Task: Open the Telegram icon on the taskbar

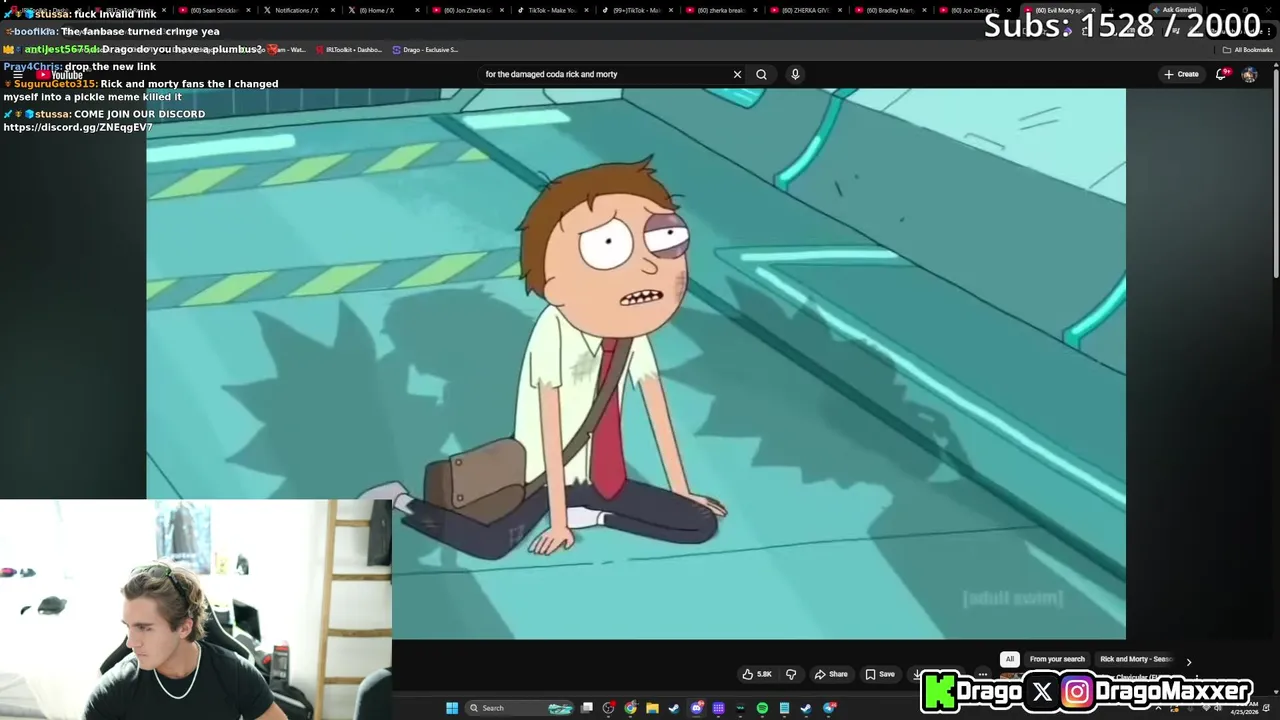Action: click(830, 708)
